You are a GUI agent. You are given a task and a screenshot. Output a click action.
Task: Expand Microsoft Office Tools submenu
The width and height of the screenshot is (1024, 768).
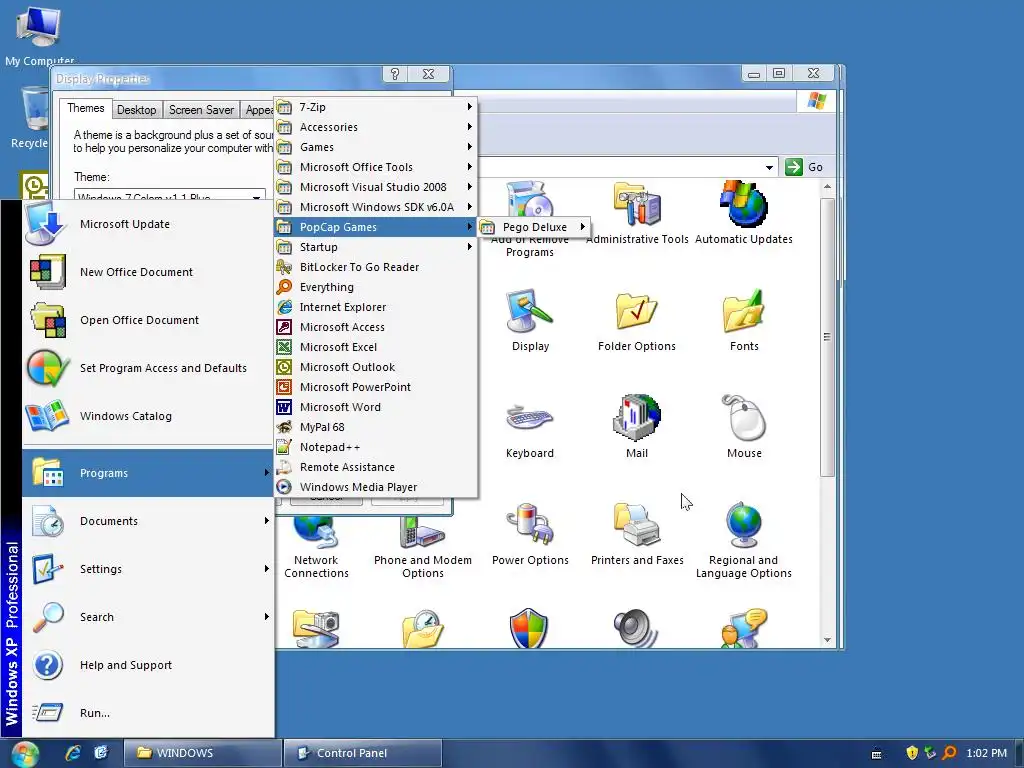pyautogui.click(x=376, y=167)
